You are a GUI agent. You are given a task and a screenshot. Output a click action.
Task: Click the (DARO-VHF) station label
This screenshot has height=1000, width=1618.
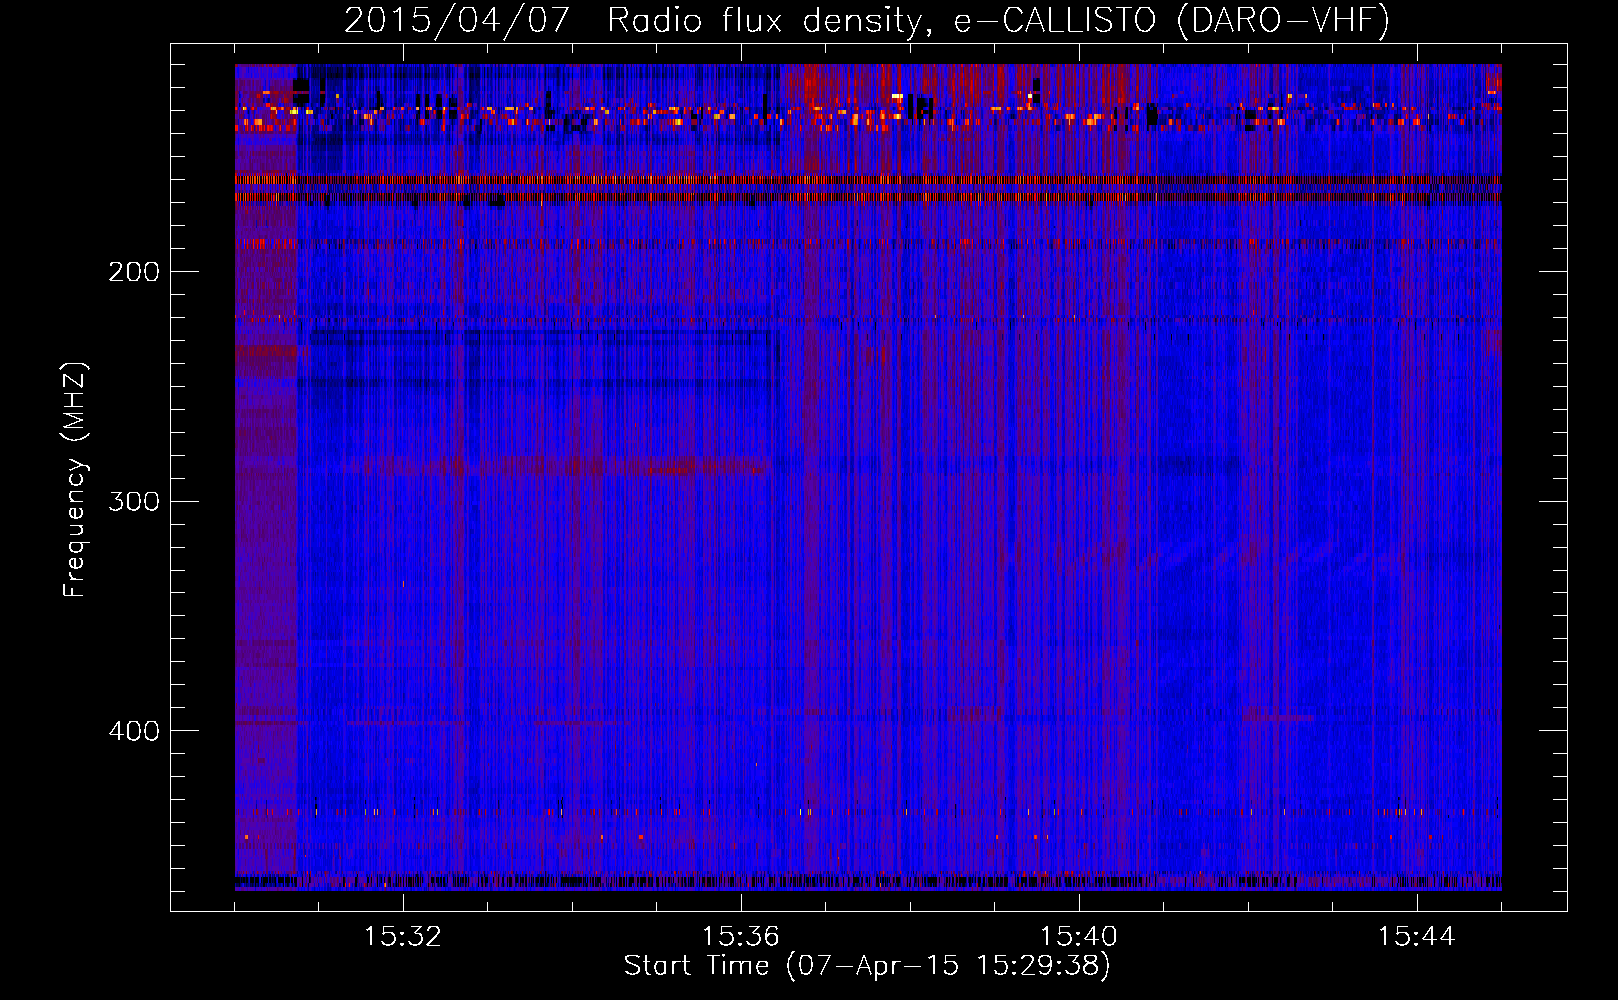tap(1283, 21)
